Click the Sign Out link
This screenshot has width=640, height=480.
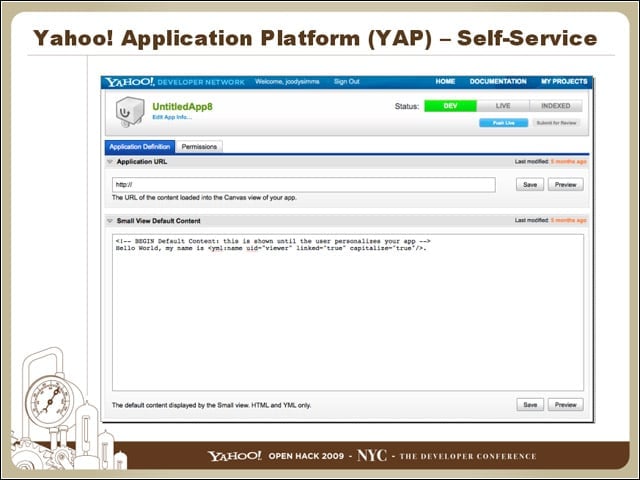tap(347, 82)
